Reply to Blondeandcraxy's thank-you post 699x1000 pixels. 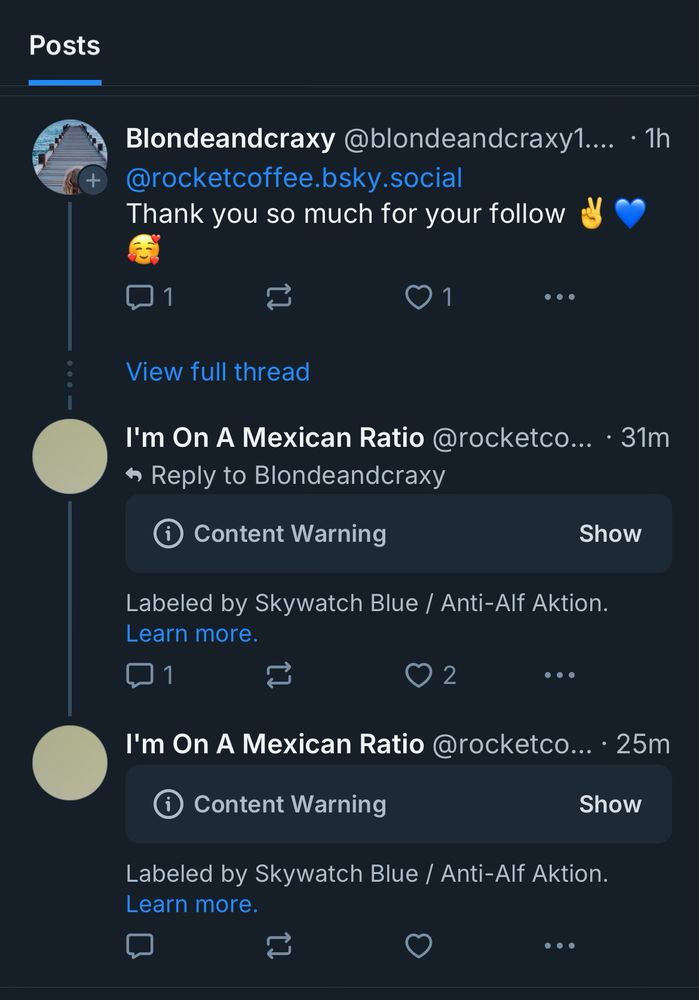(142, 296)
